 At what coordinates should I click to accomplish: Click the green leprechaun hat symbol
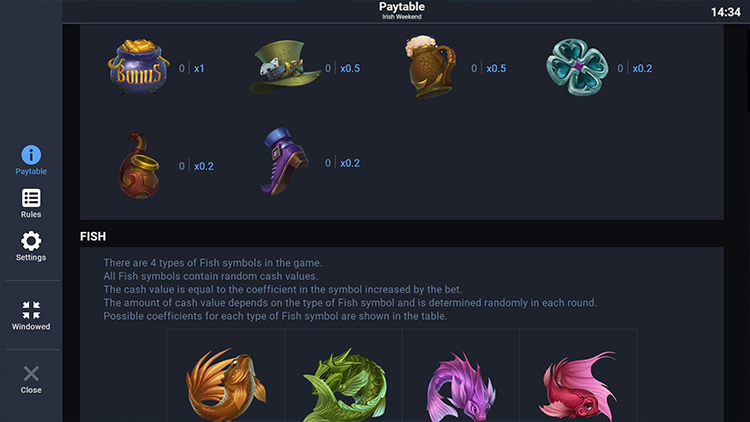[283, 68]
